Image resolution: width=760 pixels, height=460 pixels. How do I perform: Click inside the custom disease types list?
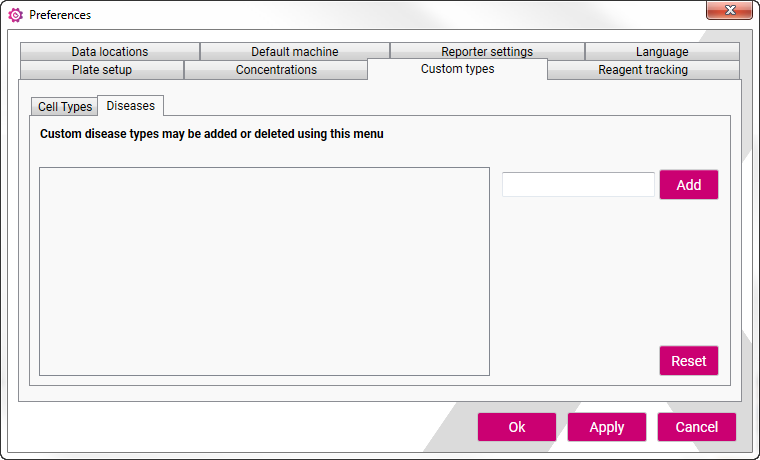[264, 271]
